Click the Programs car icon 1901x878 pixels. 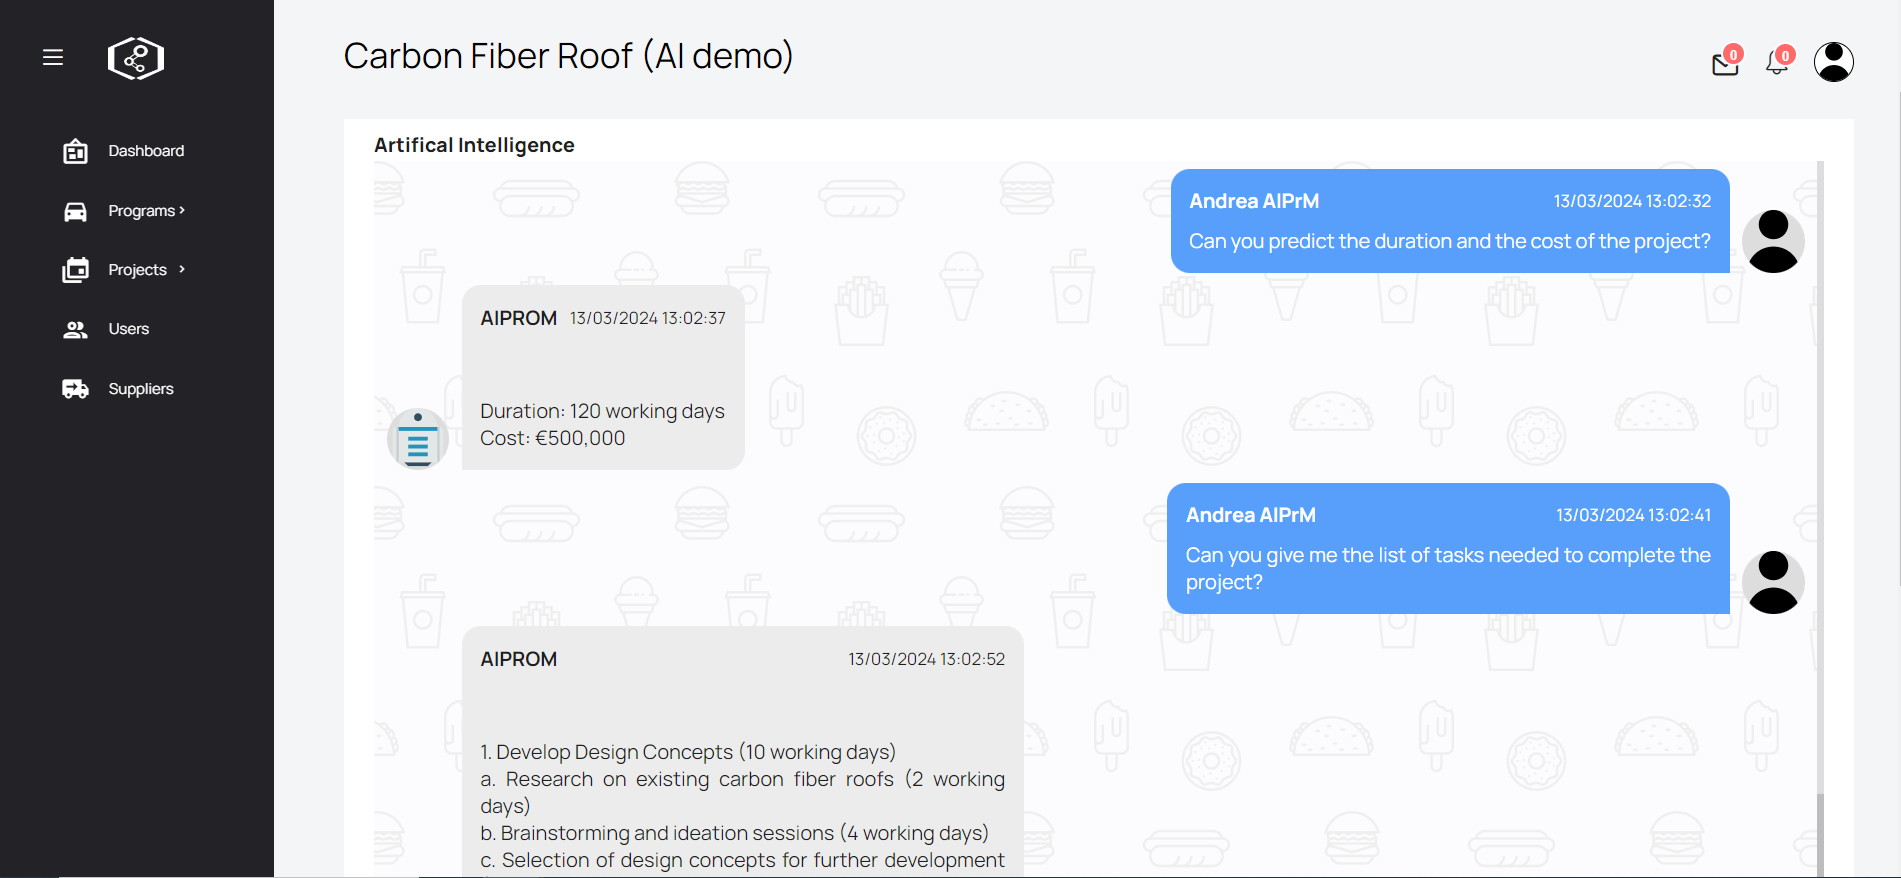click(x=75, y=211)
